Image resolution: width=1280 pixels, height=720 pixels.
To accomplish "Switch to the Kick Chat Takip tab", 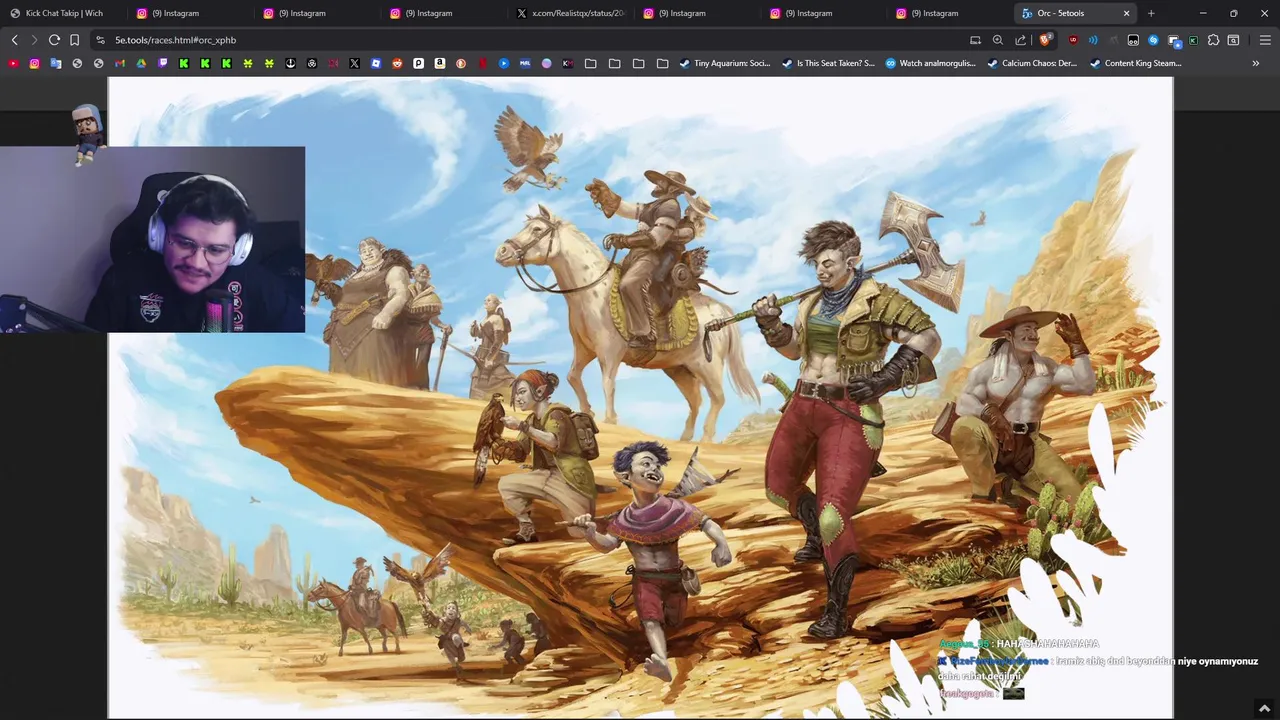I will pos(63,13).
